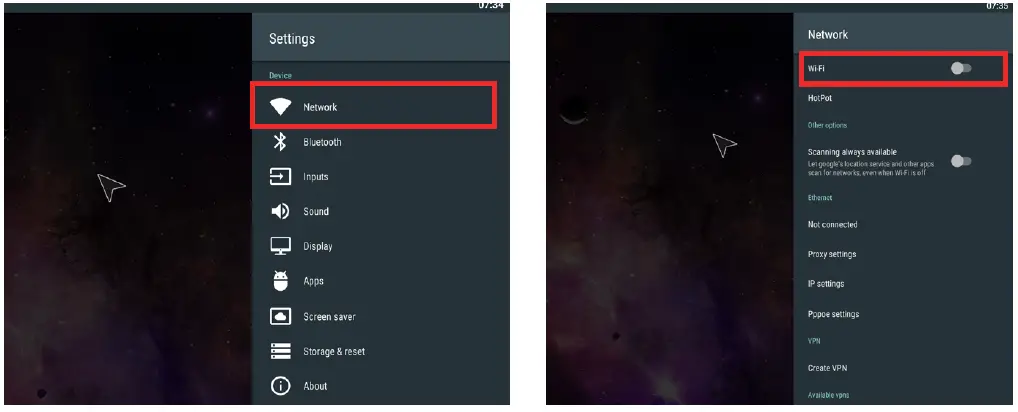The width and height of the screenshot is (1018, 412).
Task: Click the Network Wi-Fi icon
Action: coord(280,107)
